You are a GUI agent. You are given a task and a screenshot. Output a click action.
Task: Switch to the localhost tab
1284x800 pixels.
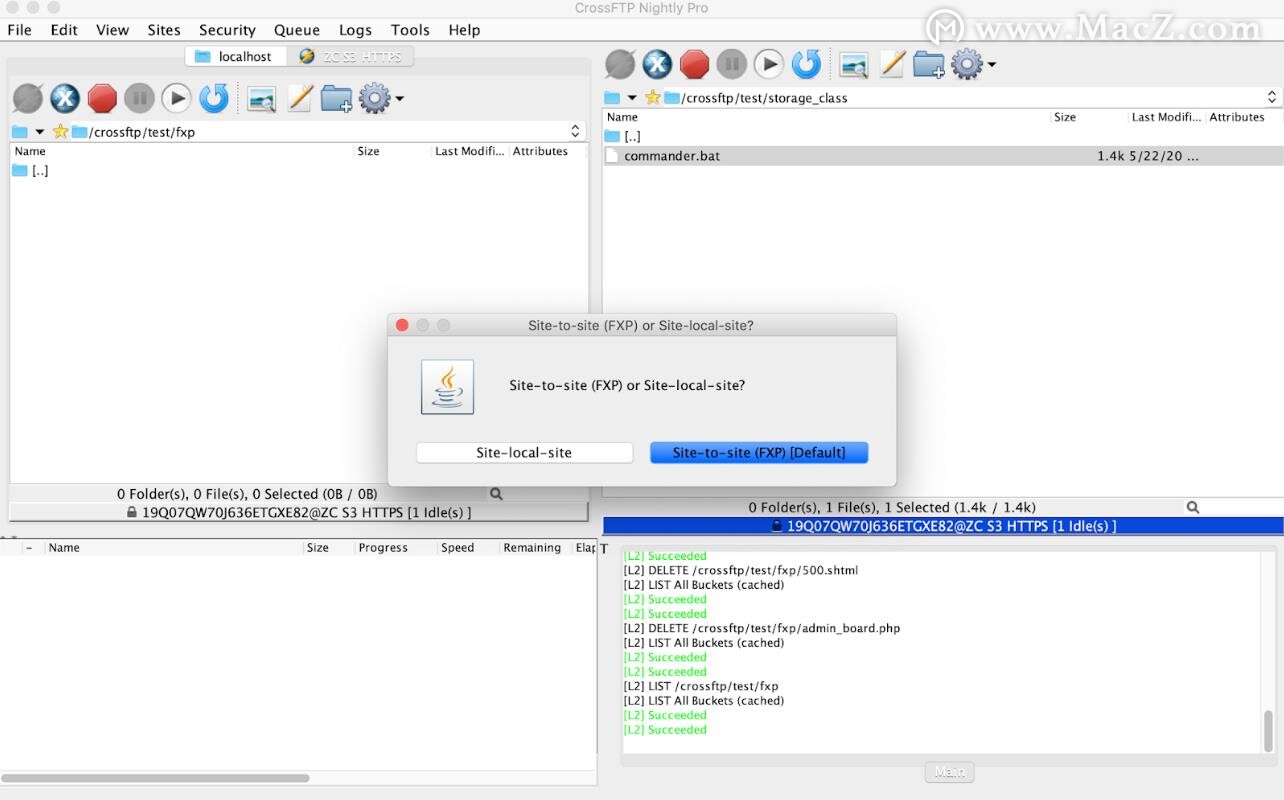(236, 56)
